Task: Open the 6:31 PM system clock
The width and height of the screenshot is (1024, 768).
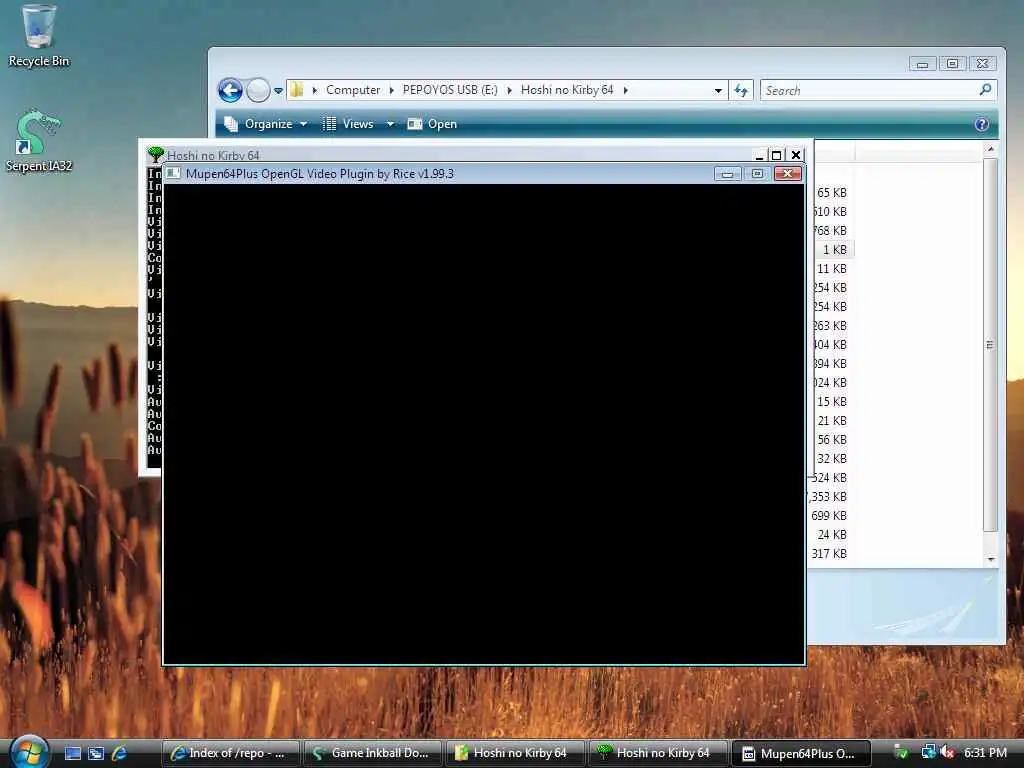Action: coord(985,752)
